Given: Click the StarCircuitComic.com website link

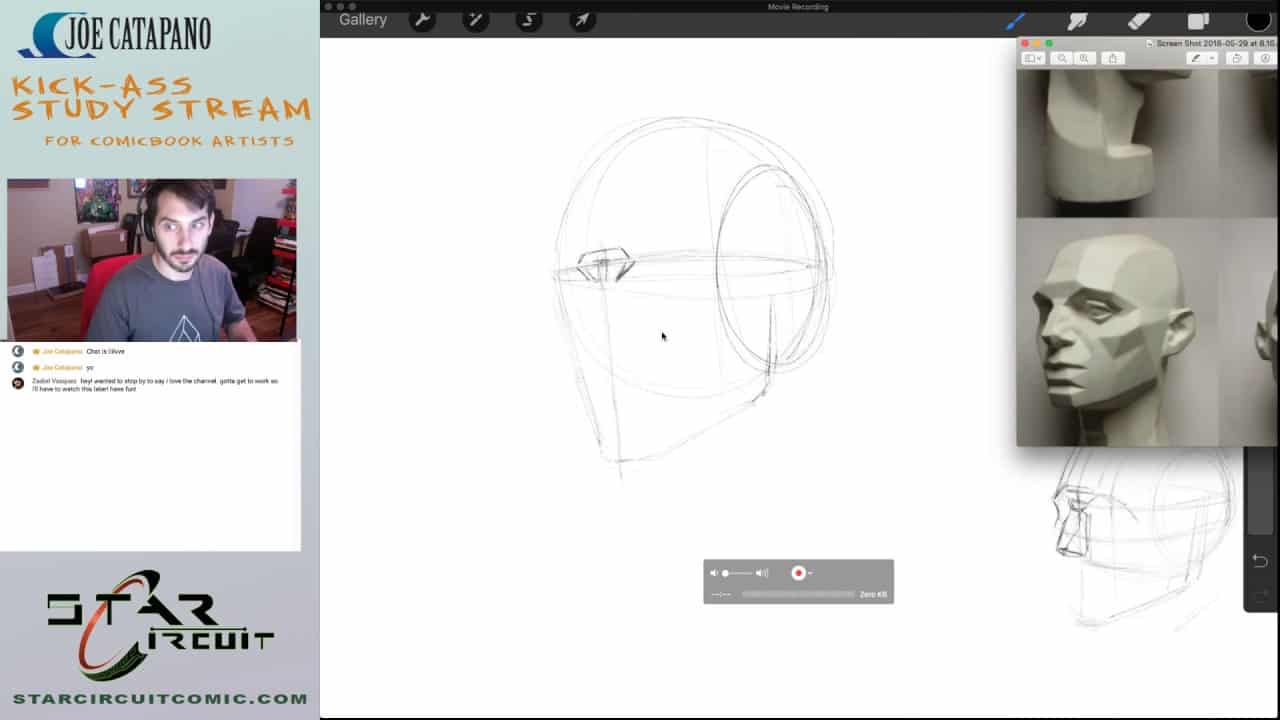Looking at the screenshot, I should pyautogui.click(x=160, y=698).
